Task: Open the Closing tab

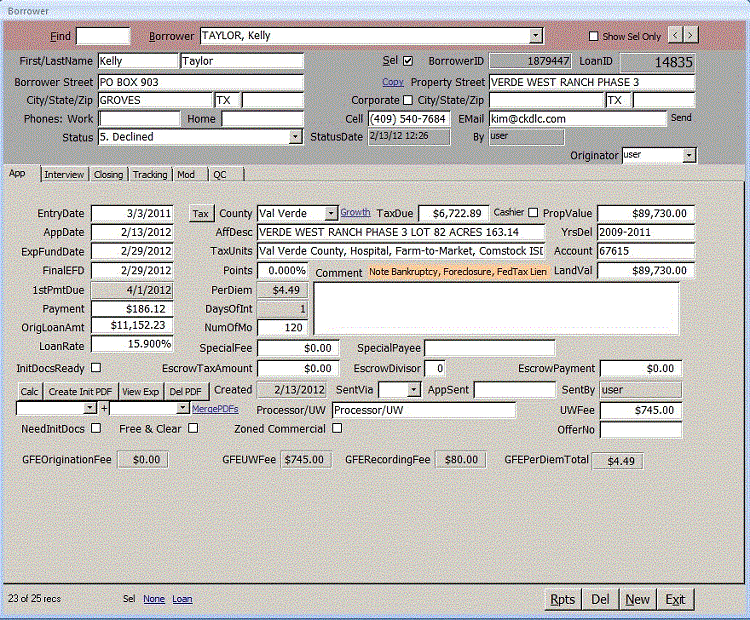Action: pyautogui.click(x=108, y=174)
